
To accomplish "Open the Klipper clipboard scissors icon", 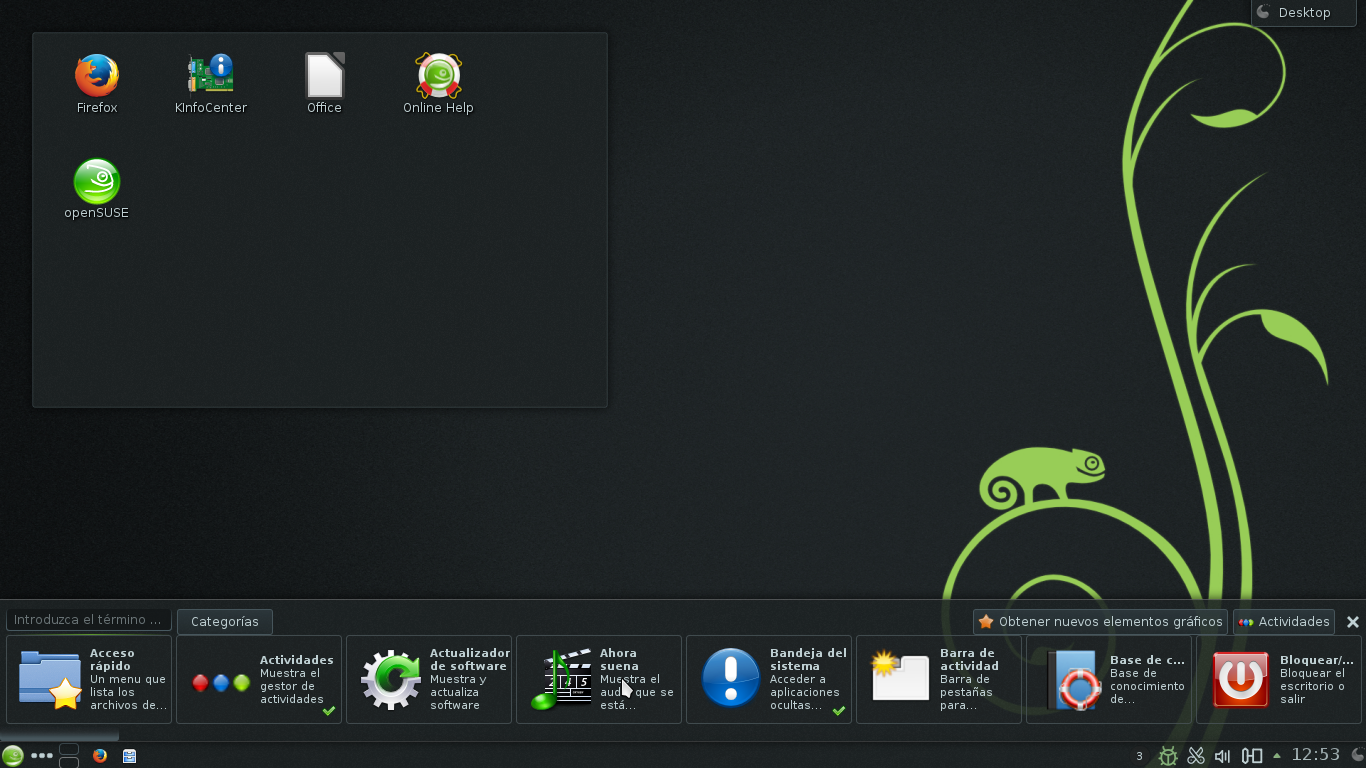I will (1196, 756).
